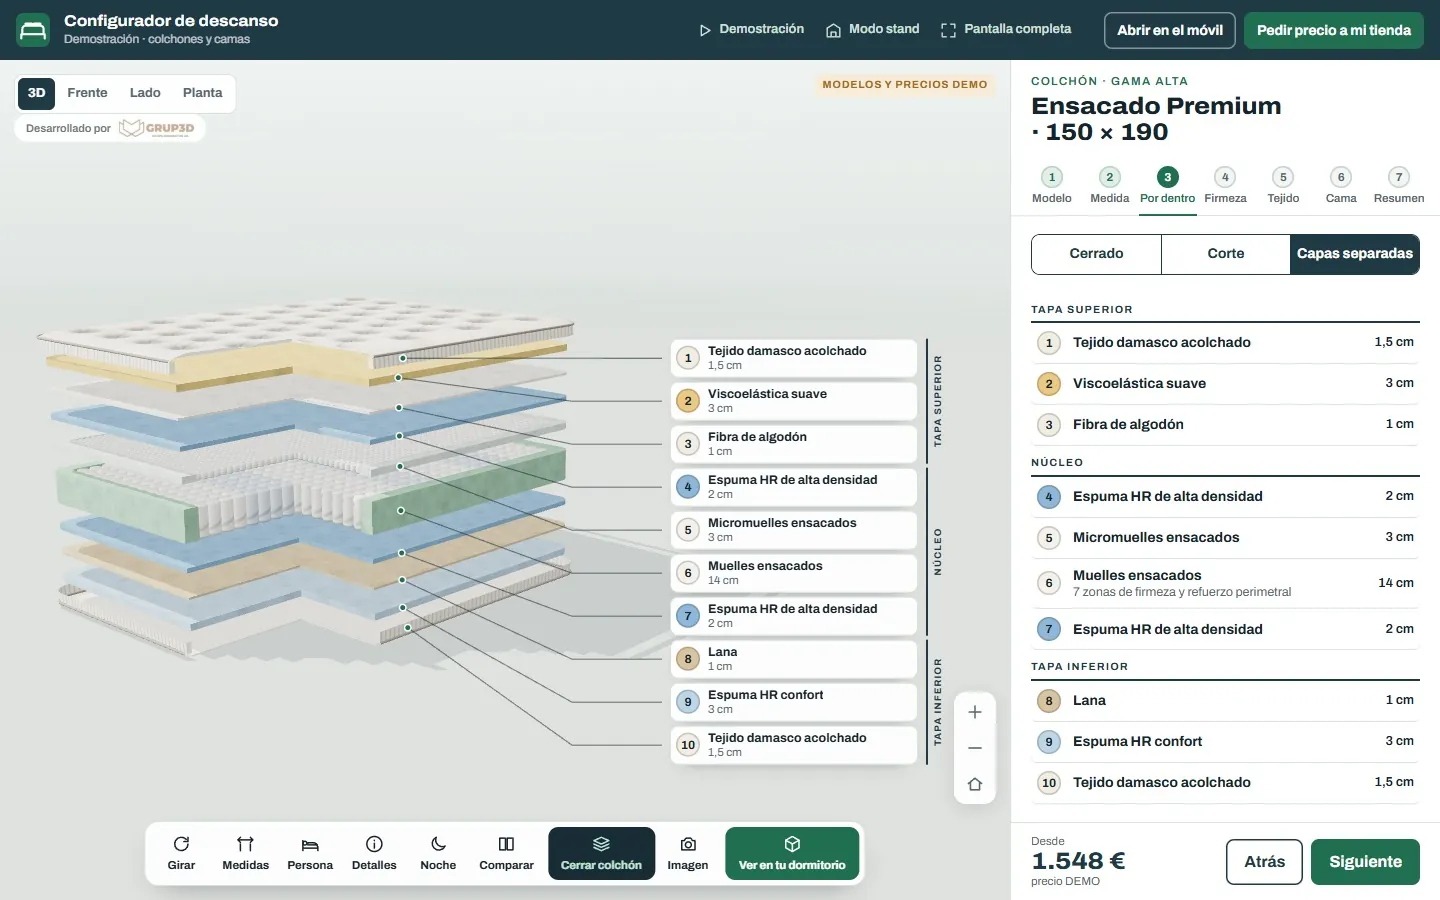
Task: Click Fibra de algodón row in side panel
Action: pyautogui.click(x=1225, y=425)
